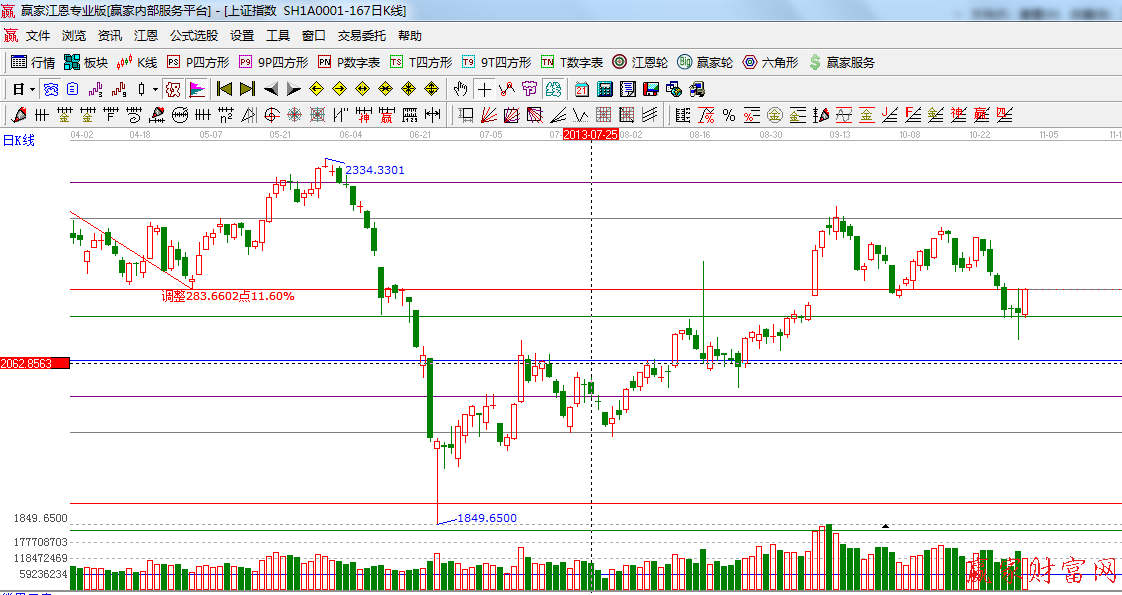Open the 赢家轮 wheel tool
1122x595 pixels.
pyautogui.click(x=705, y=62)
